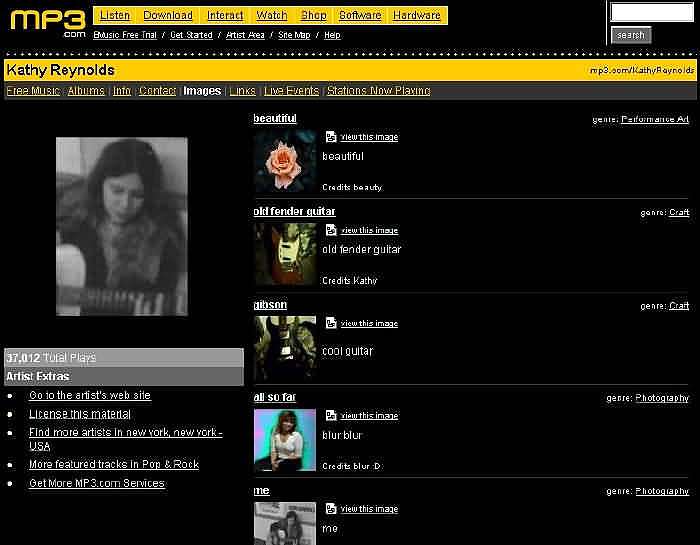Open Photography genre link for all so far
Screen dimensions: 700x545
(x=662, y=398)
